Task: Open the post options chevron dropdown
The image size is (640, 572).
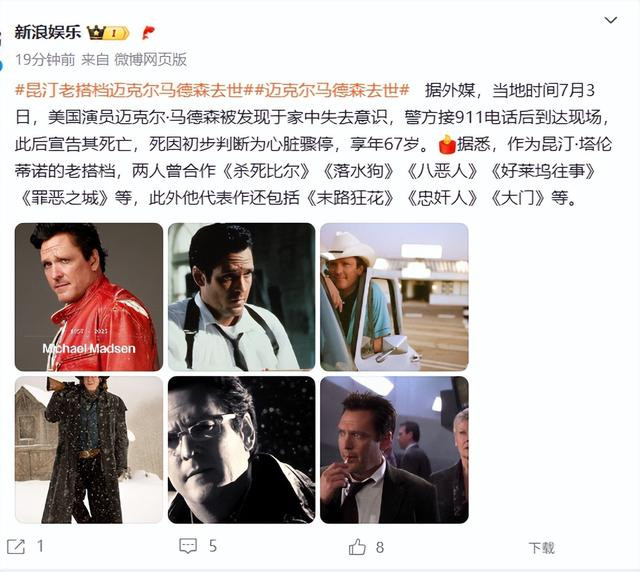Action: pyautogui.click(x=611, y=20)
